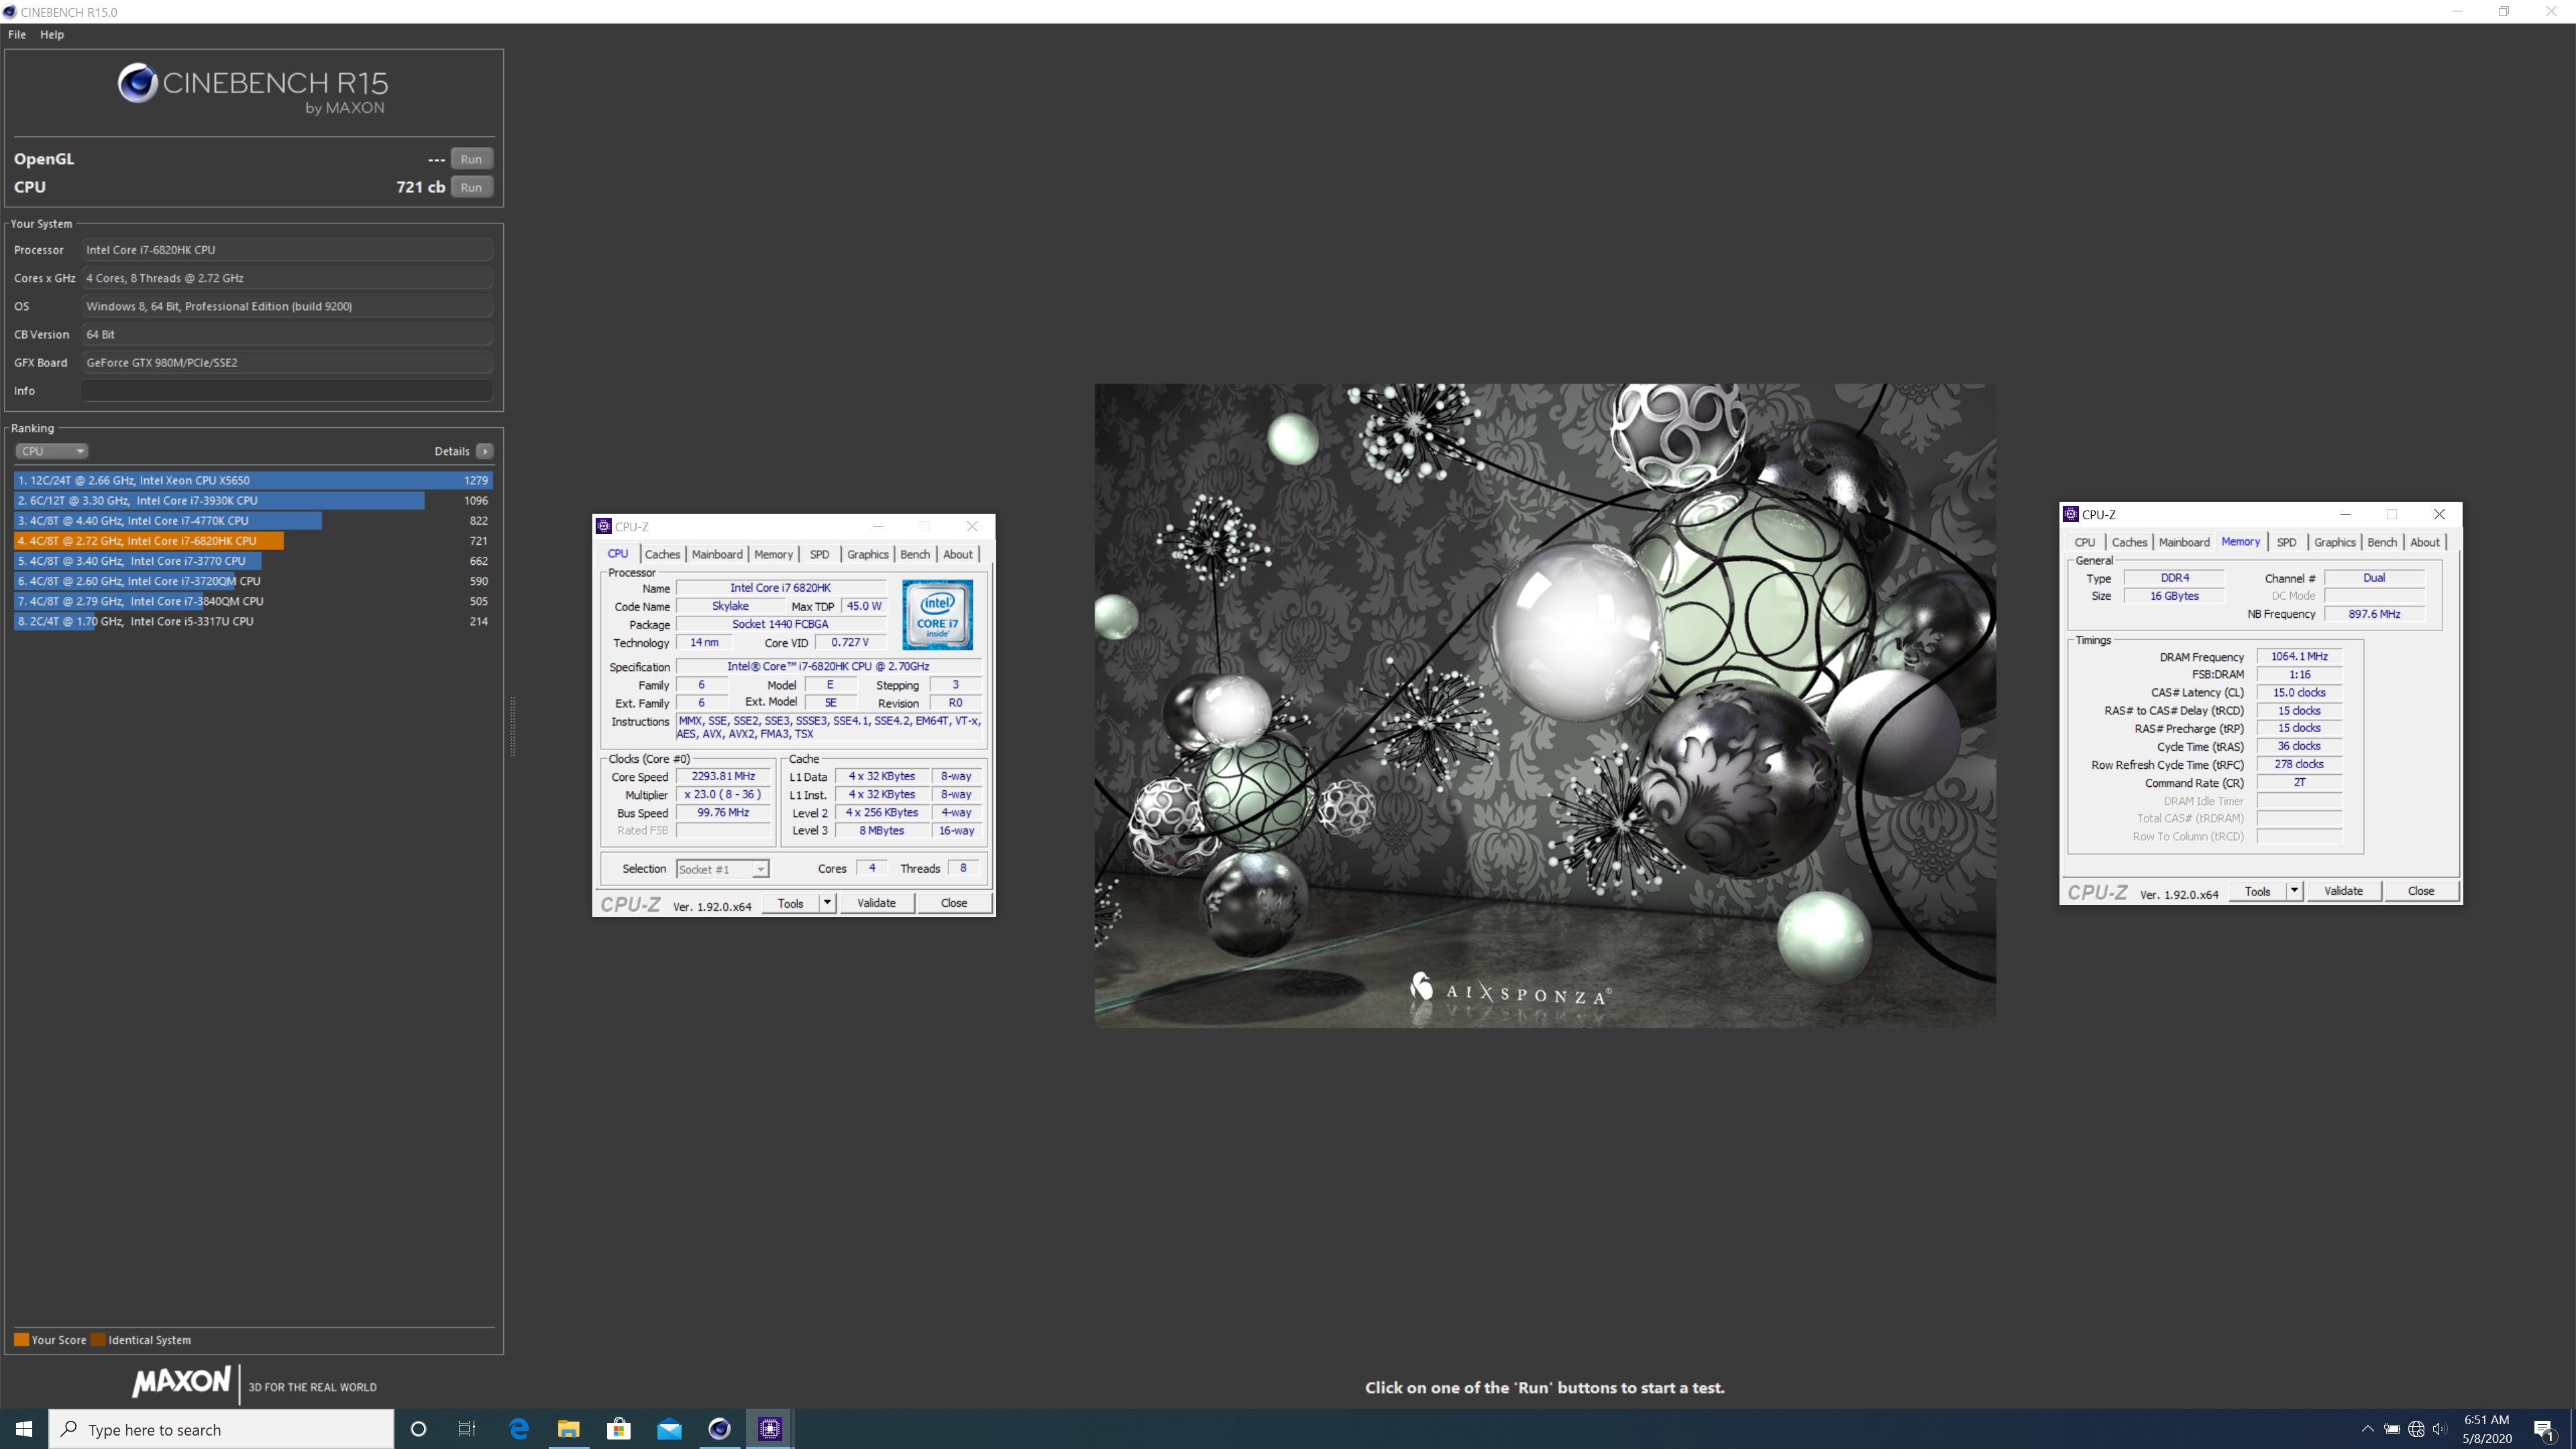Click Validate in left CPU-Z window
Image resolution: width=2576 pixels, height=1449 pixels.
click(876, 903)
